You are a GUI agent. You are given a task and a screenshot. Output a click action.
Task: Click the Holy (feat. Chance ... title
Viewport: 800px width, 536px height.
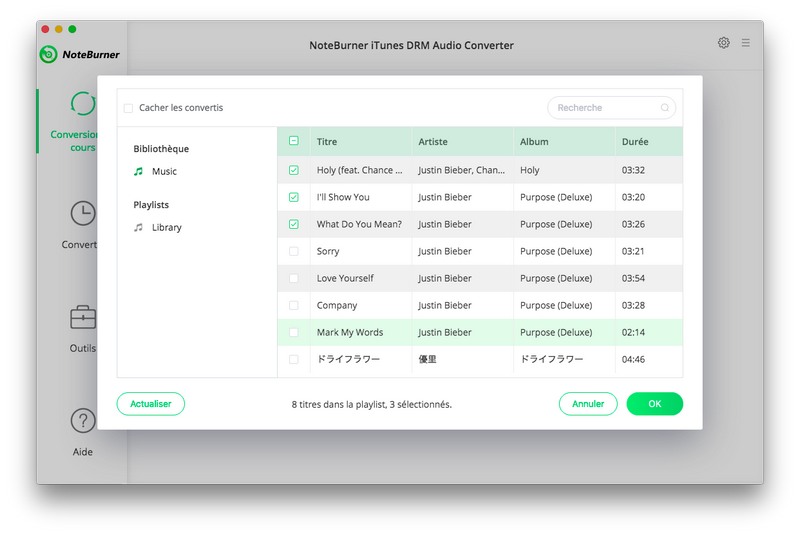(360, 170)
